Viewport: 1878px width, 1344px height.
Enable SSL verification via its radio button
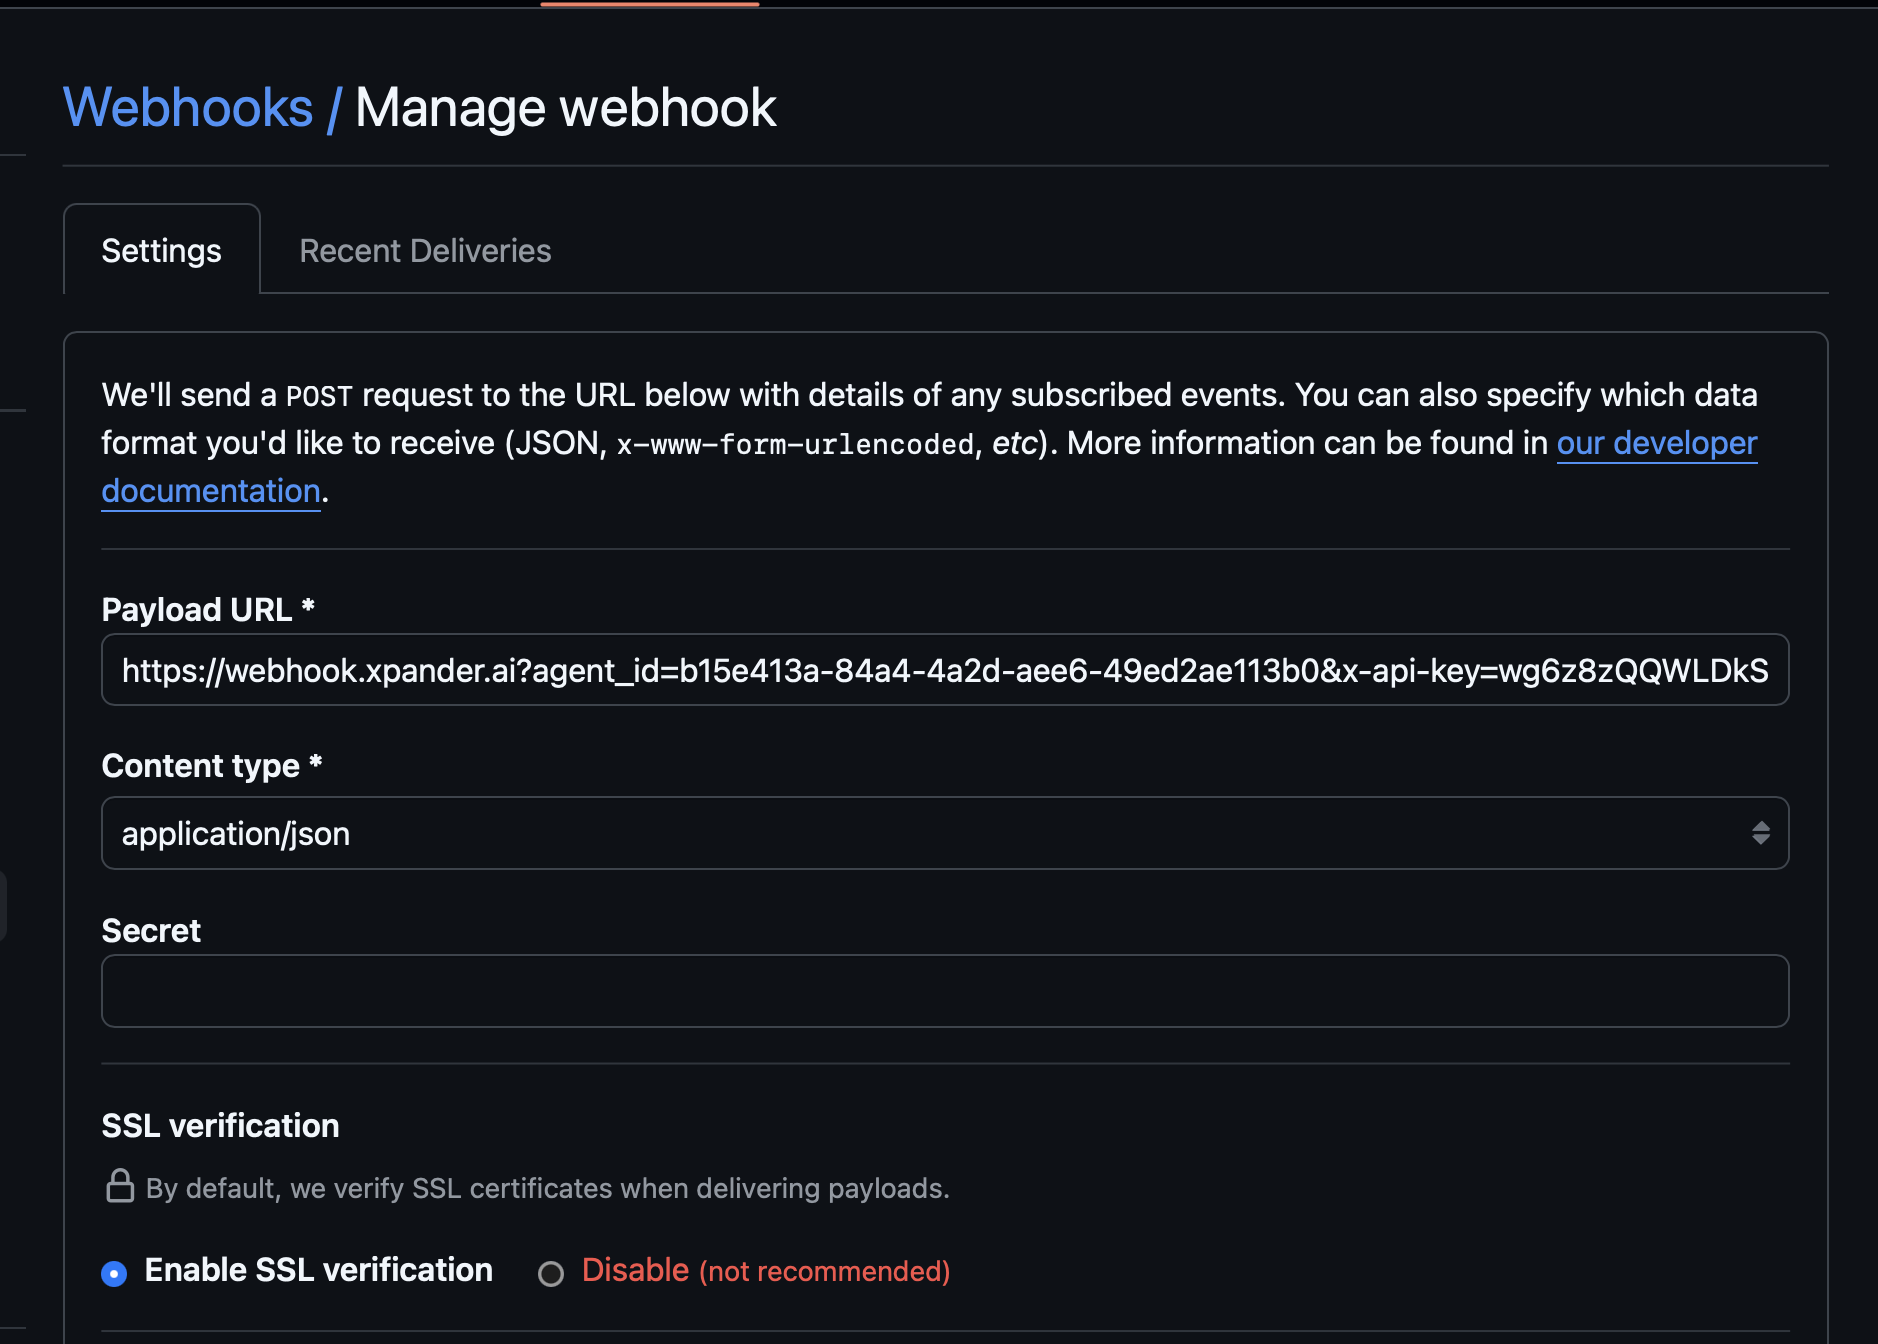tap(115, 1271)
